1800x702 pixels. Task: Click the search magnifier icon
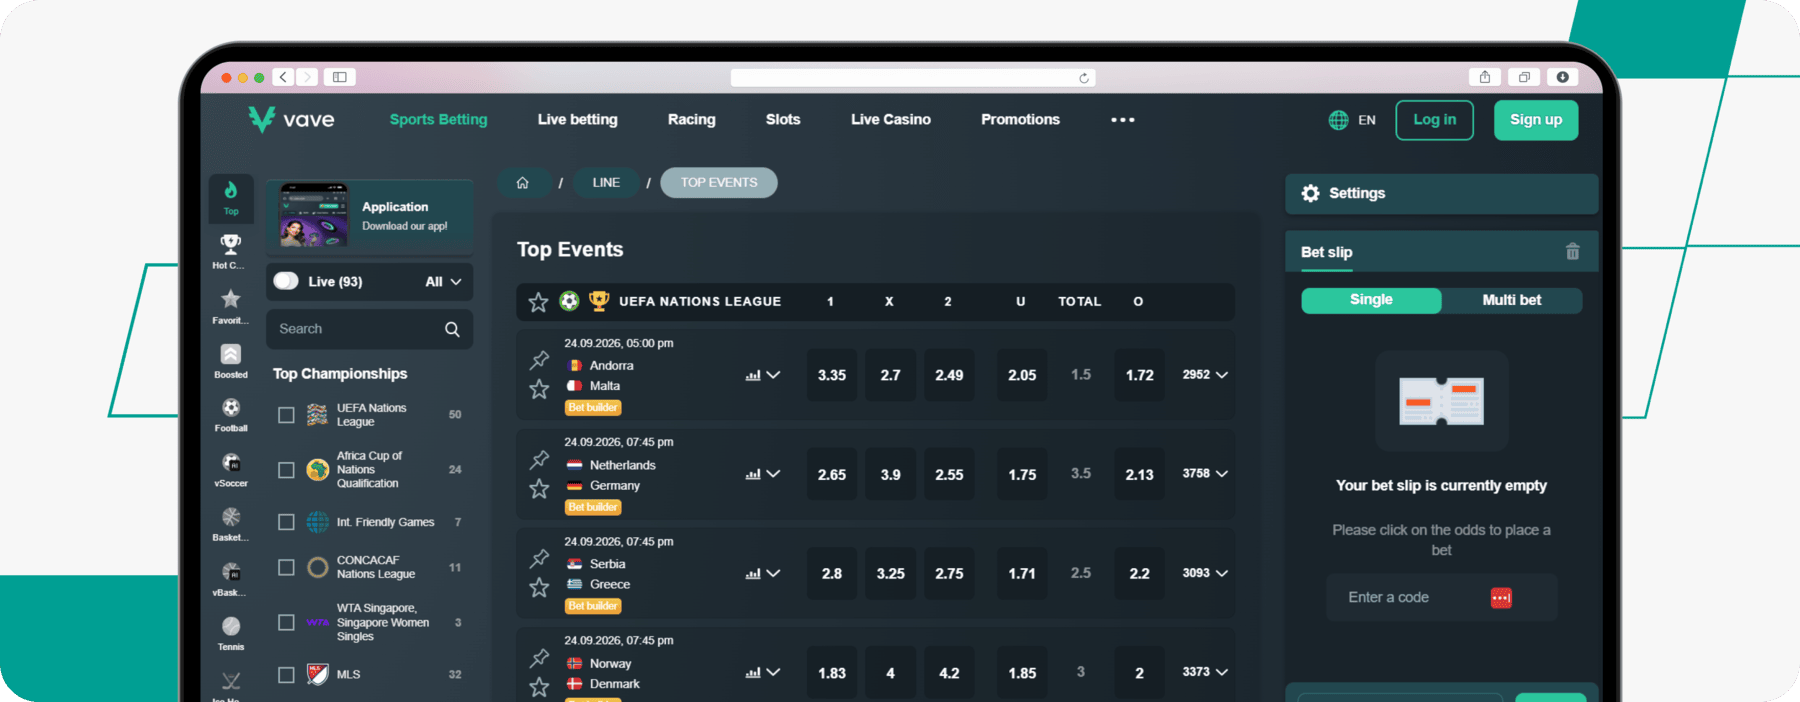point(452,329)
